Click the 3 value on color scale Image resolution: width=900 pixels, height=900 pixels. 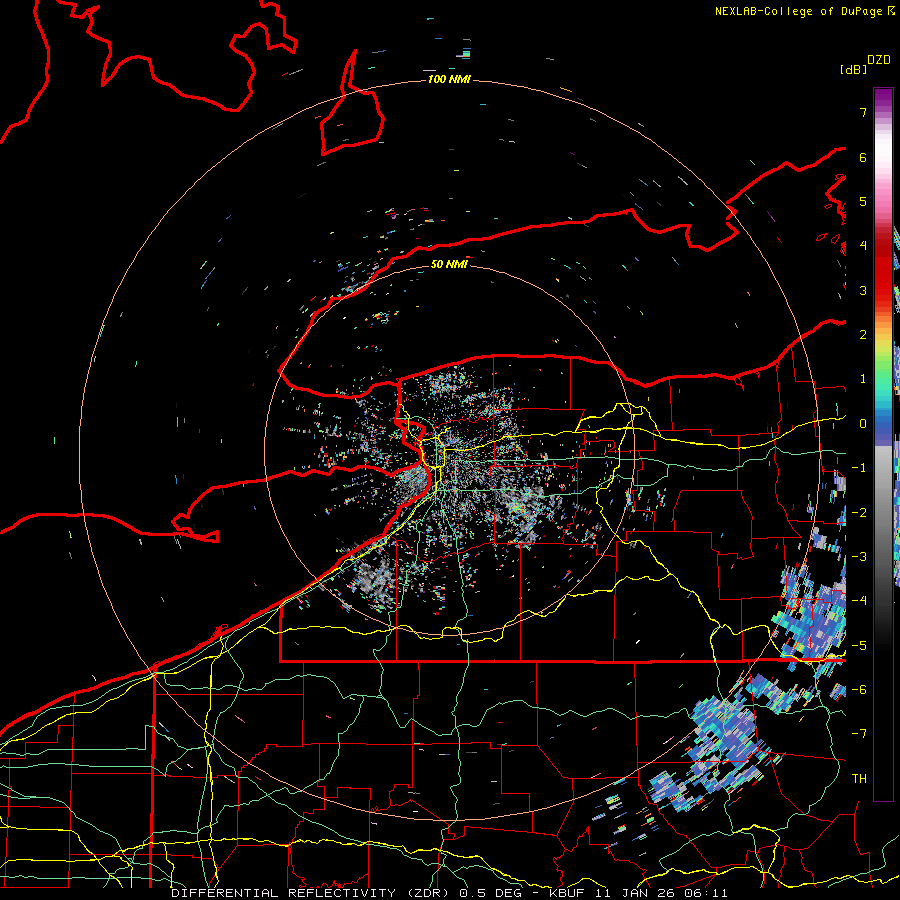[863, 290]
